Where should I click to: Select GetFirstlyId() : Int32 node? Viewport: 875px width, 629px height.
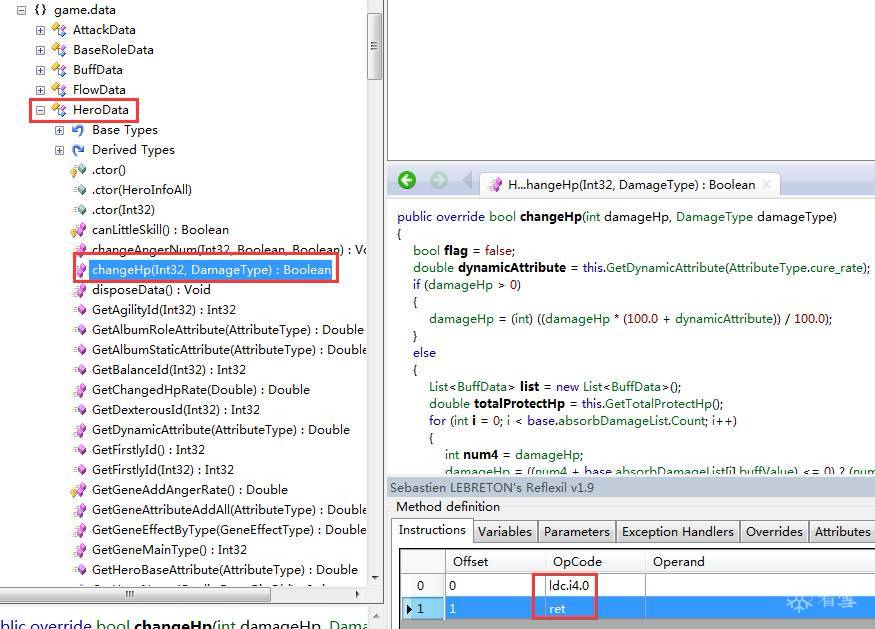pyautogui.click(x=148, y=450)
